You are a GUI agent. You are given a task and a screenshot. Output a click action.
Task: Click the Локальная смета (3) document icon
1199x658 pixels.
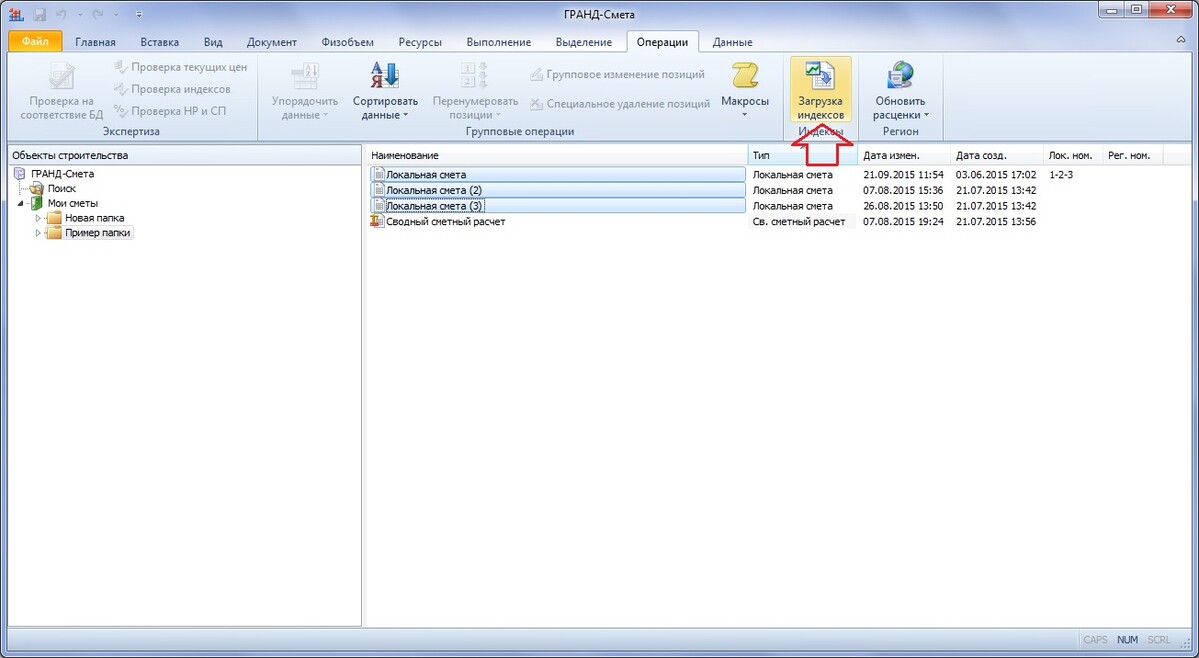coord(379,206)
